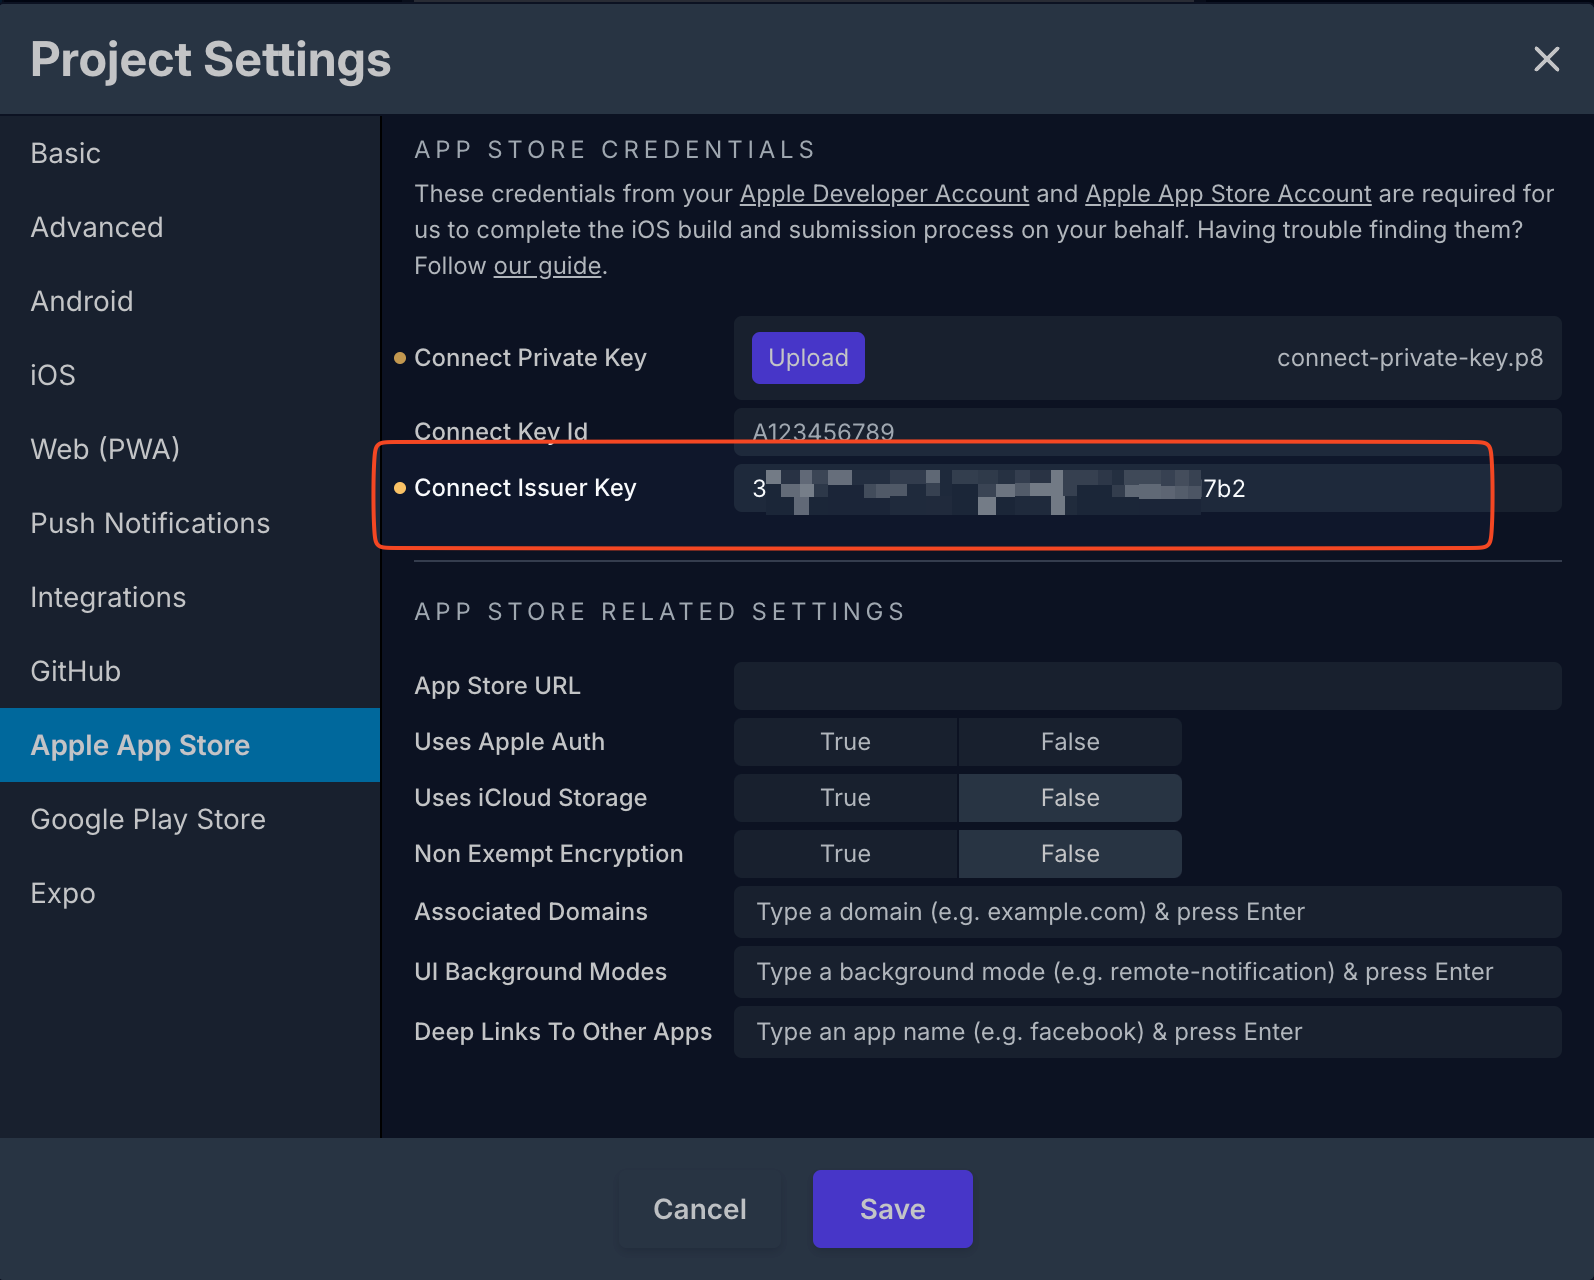Set Uses iCloud Storage to True
The height and width of the screenshot is (1280, 1594).
click(845, 798)
